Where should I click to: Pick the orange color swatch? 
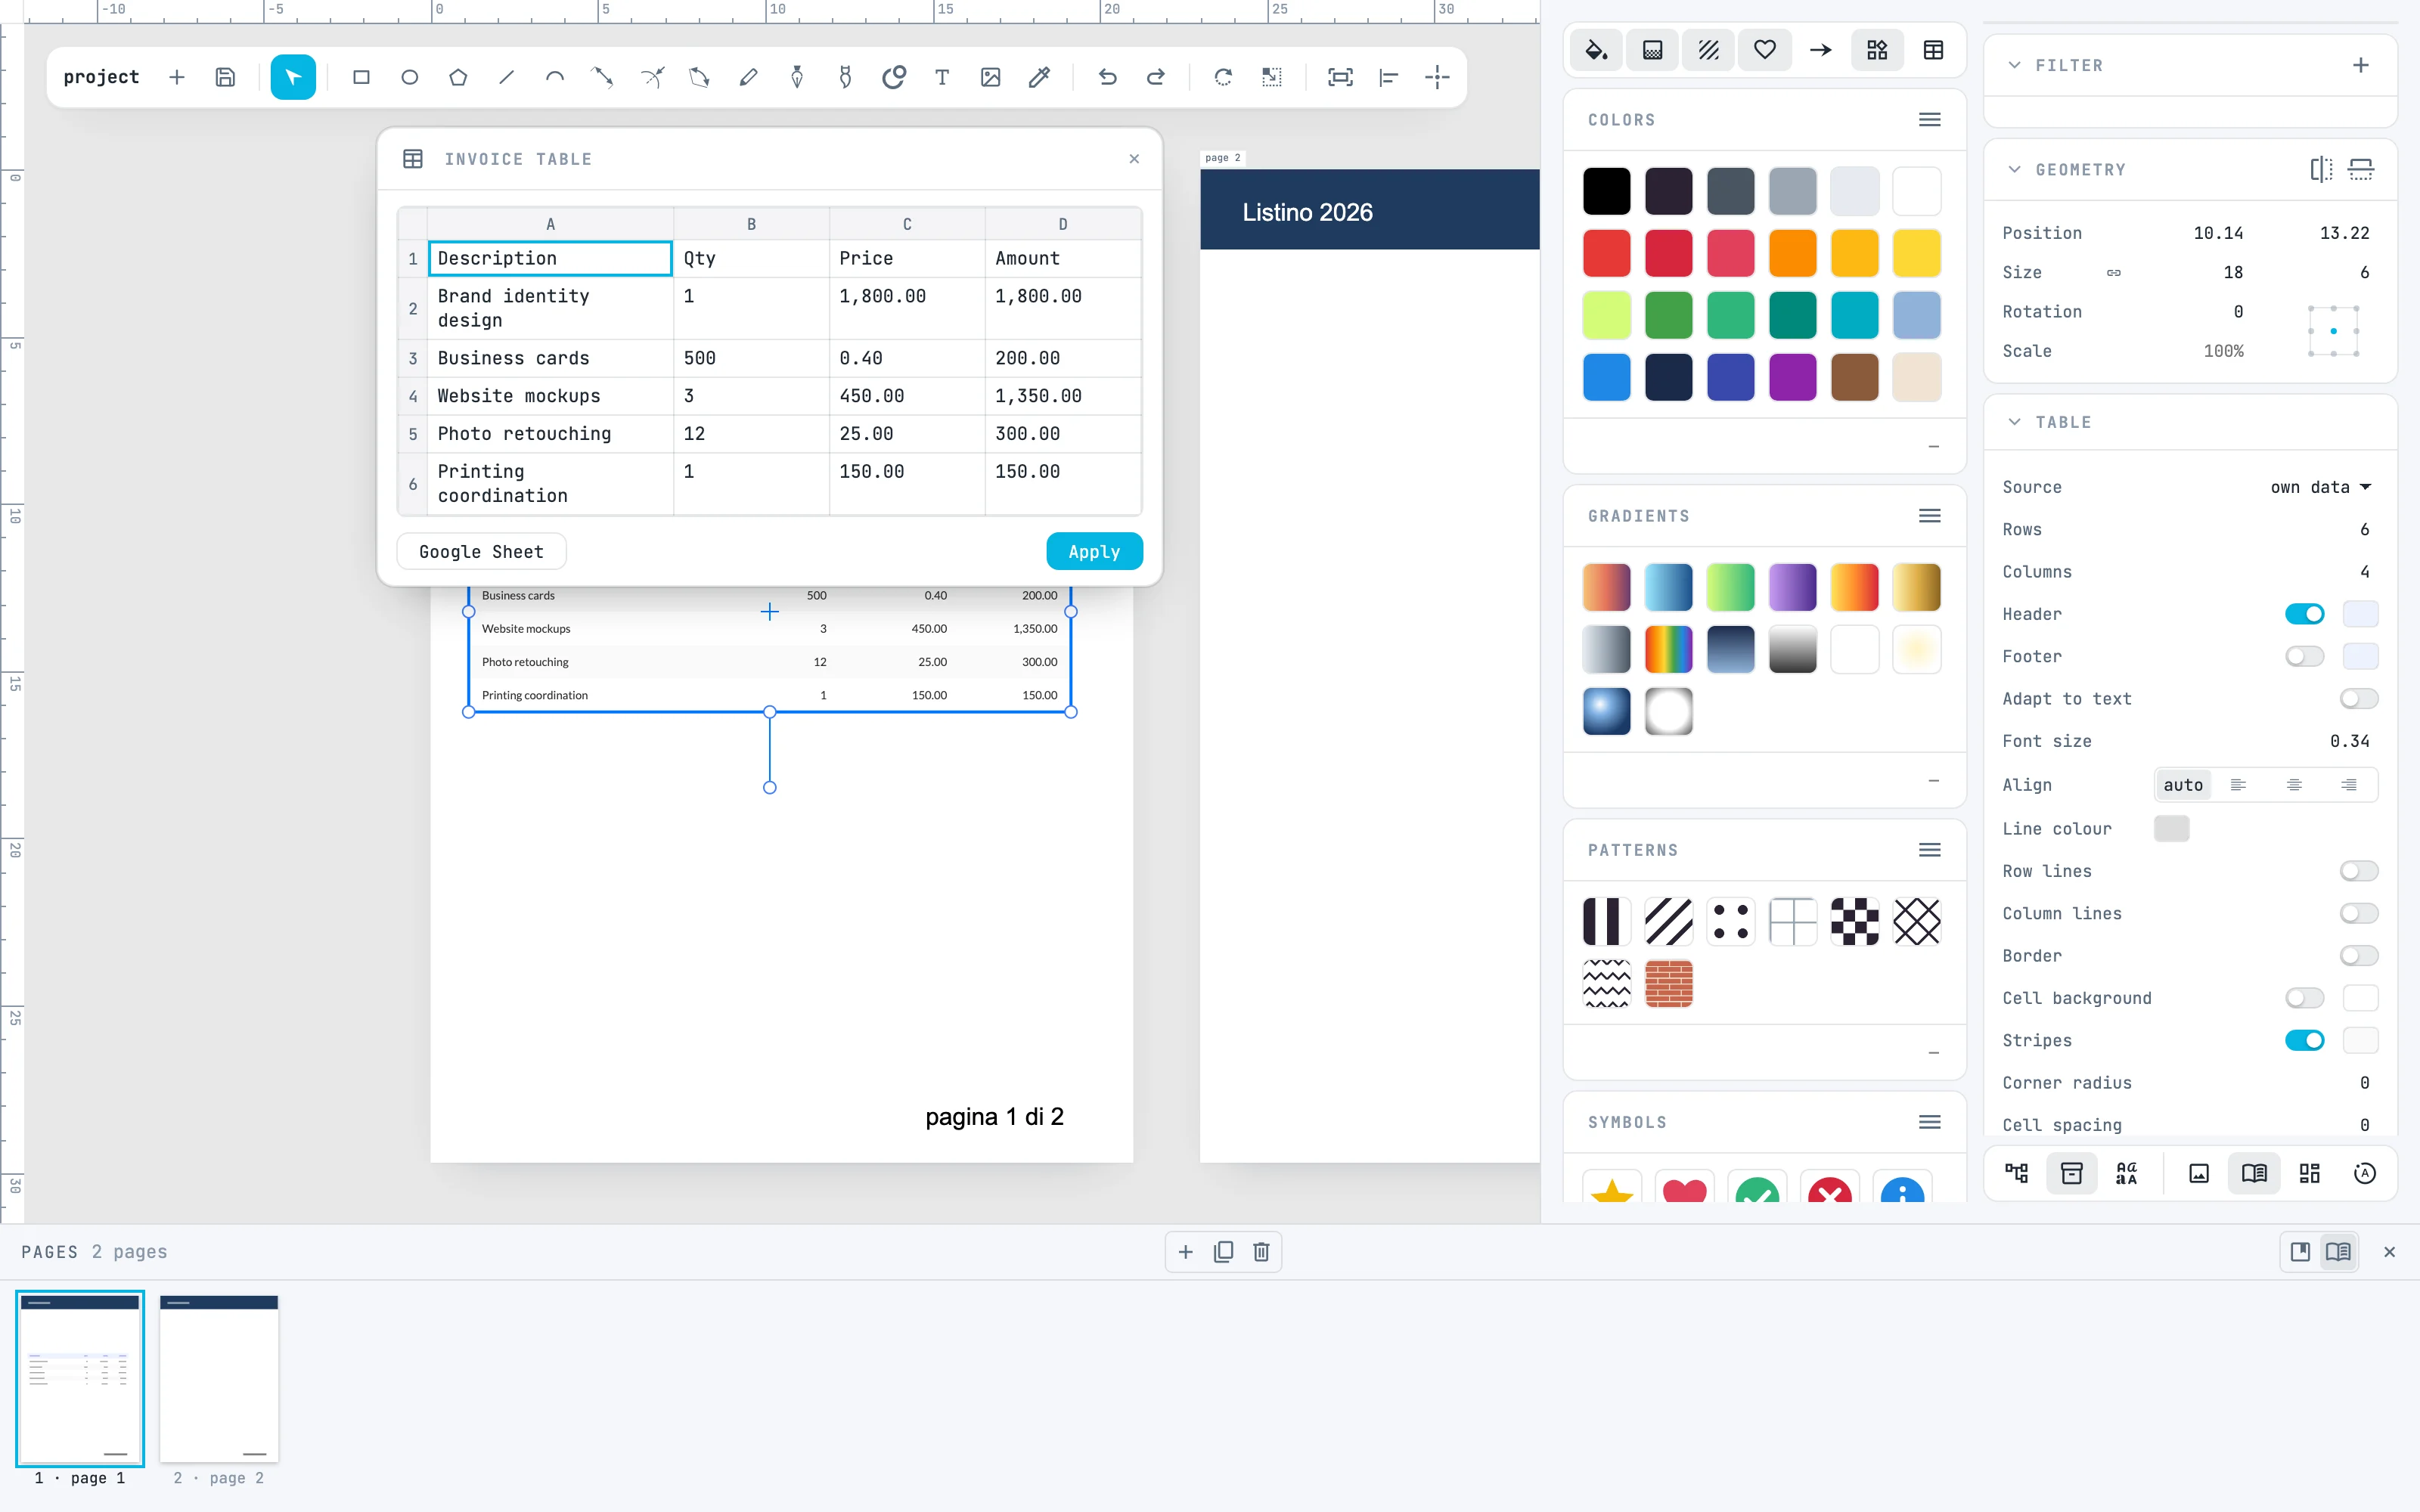(1792, 253)
